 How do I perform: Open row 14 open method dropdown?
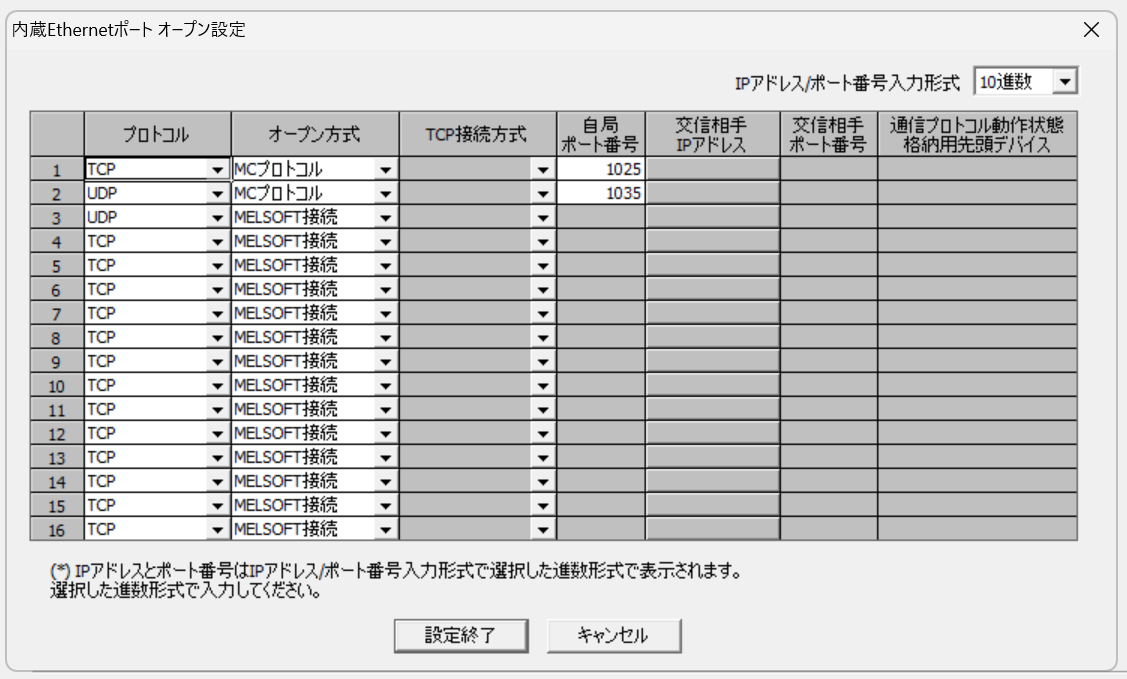(385, 481)
